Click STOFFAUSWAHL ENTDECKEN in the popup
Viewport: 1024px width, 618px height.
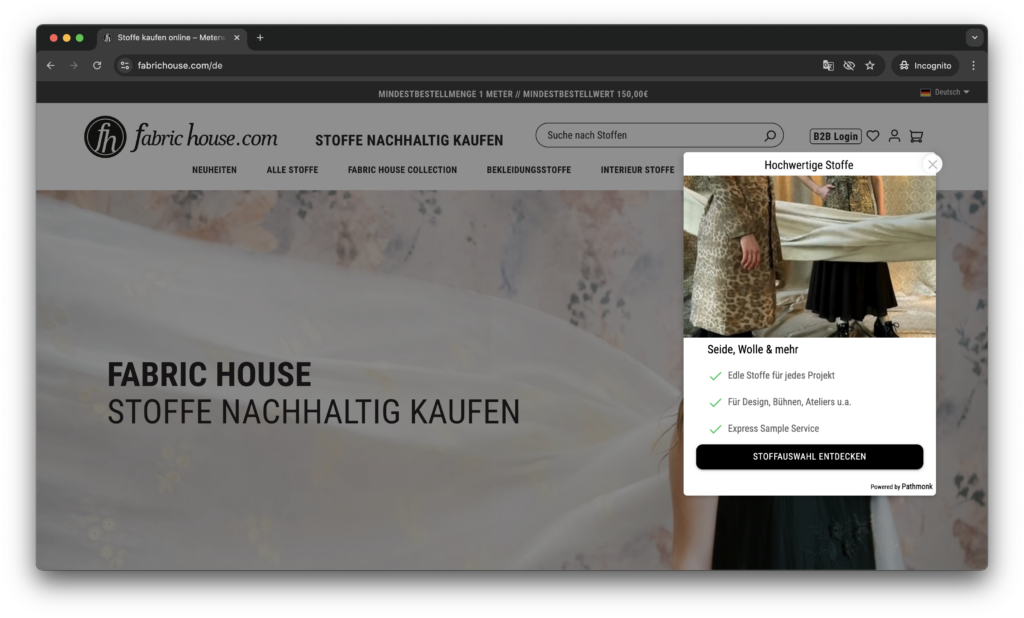(809, 457)
